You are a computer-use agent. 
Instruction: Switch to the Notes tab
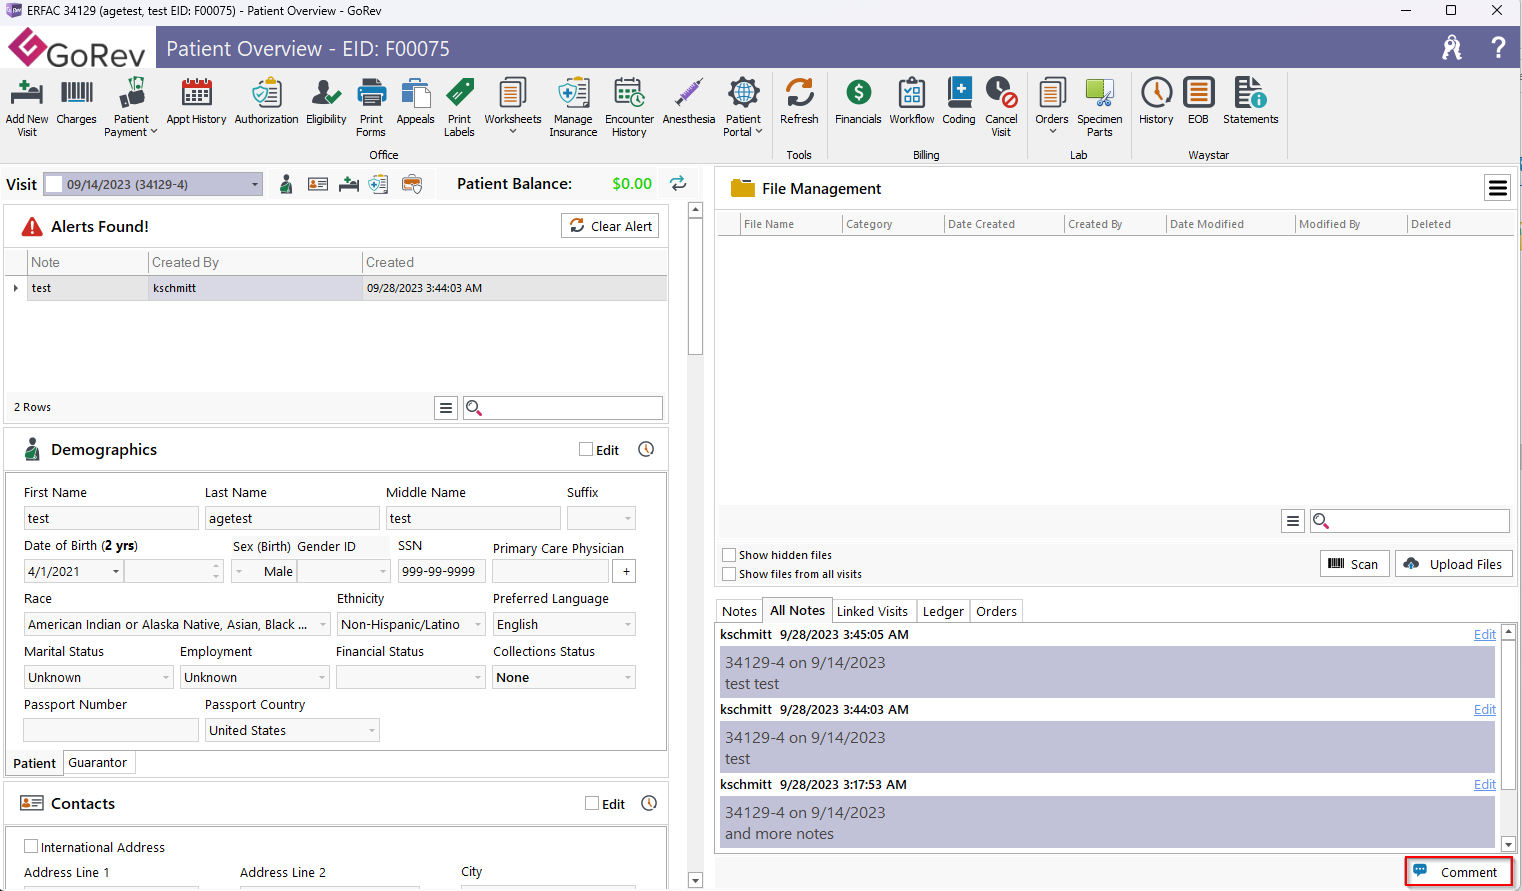point(739,611)
